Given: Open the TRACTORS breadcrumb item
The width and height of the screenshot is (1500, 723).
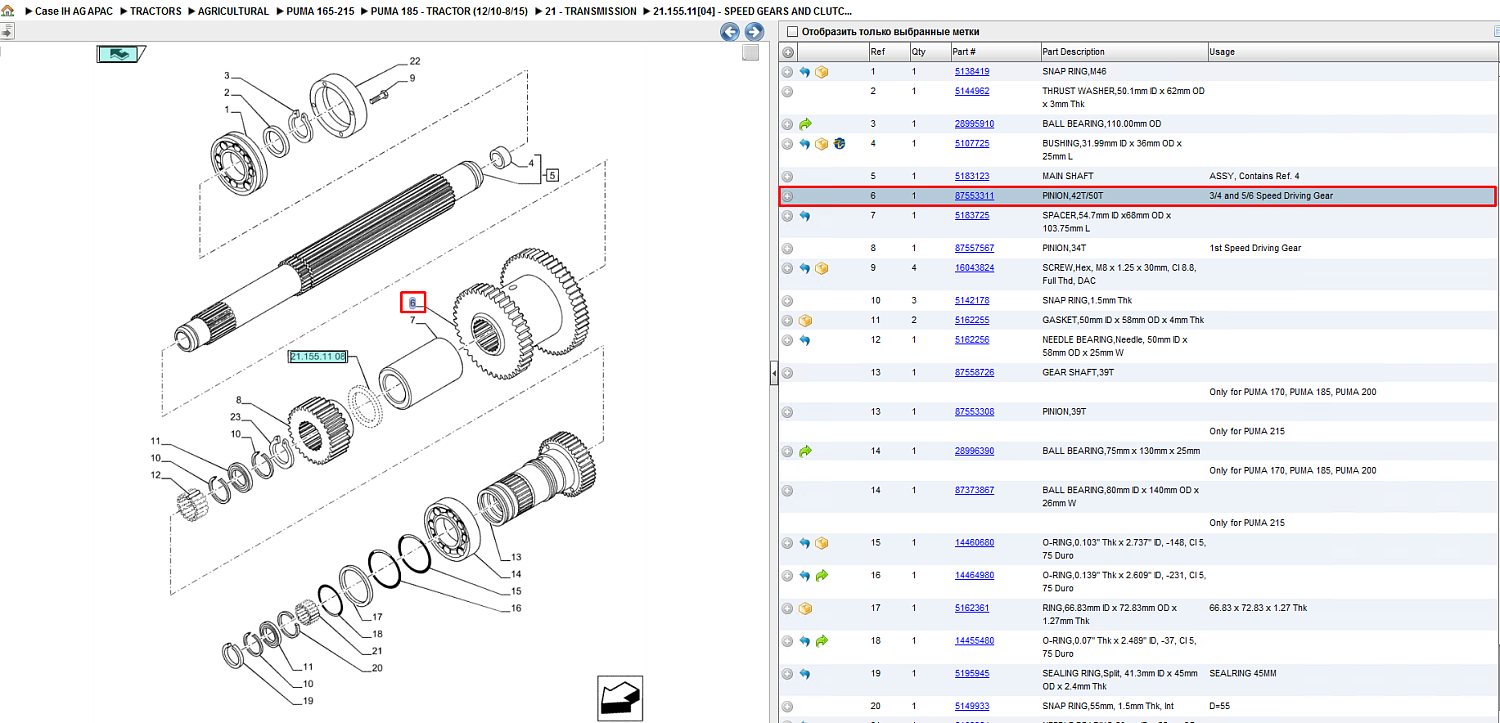Looking at the screenshot, I should coord(156,11).
